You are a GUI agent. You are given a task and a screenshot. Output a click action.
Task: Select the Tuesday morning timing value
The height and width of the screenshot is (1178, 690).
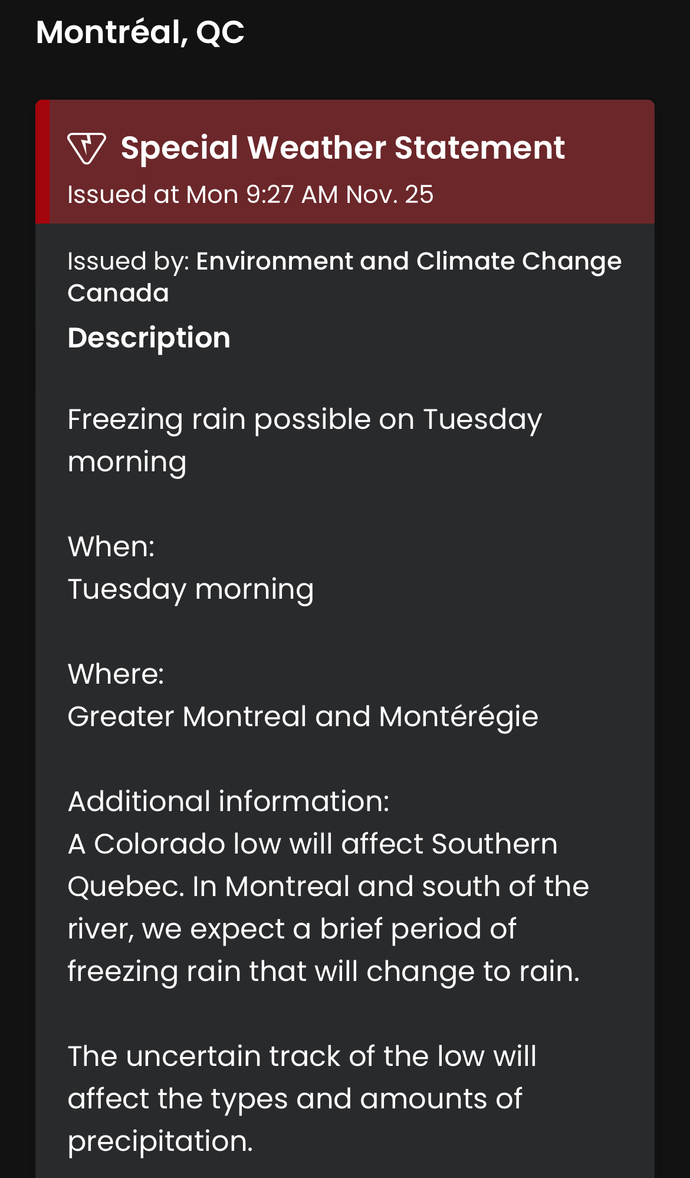click(191, 589)
